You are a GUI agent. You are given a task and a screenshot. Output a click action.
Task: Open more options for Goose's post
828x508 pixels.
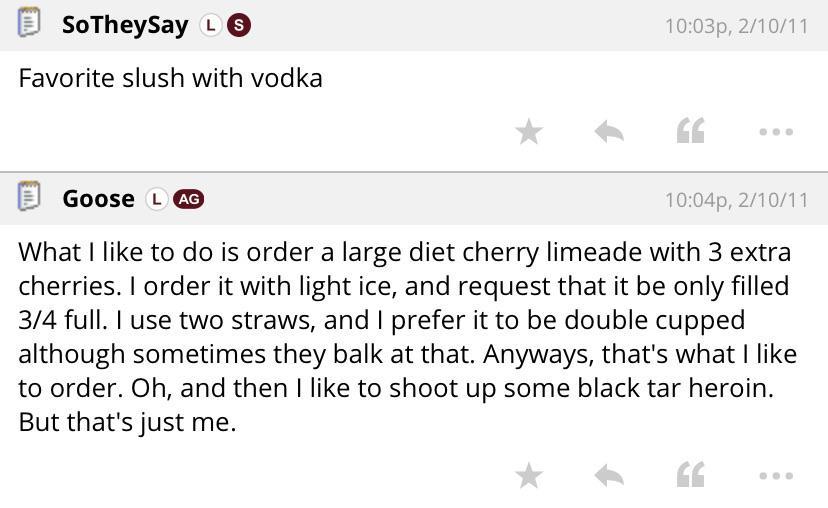coord(776,475)
